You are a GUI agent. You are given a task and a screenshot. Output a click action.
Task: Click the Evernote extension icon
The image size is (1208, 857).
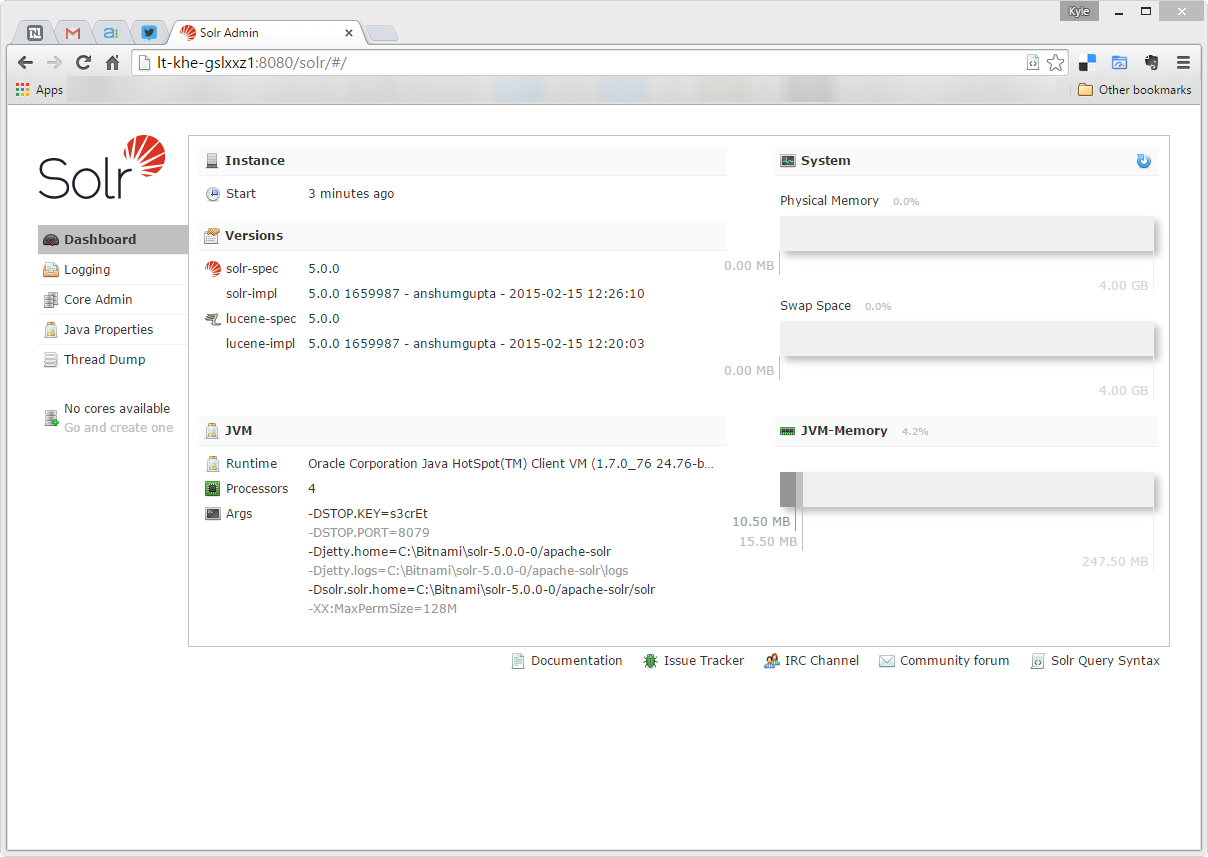coord(1151,62)
